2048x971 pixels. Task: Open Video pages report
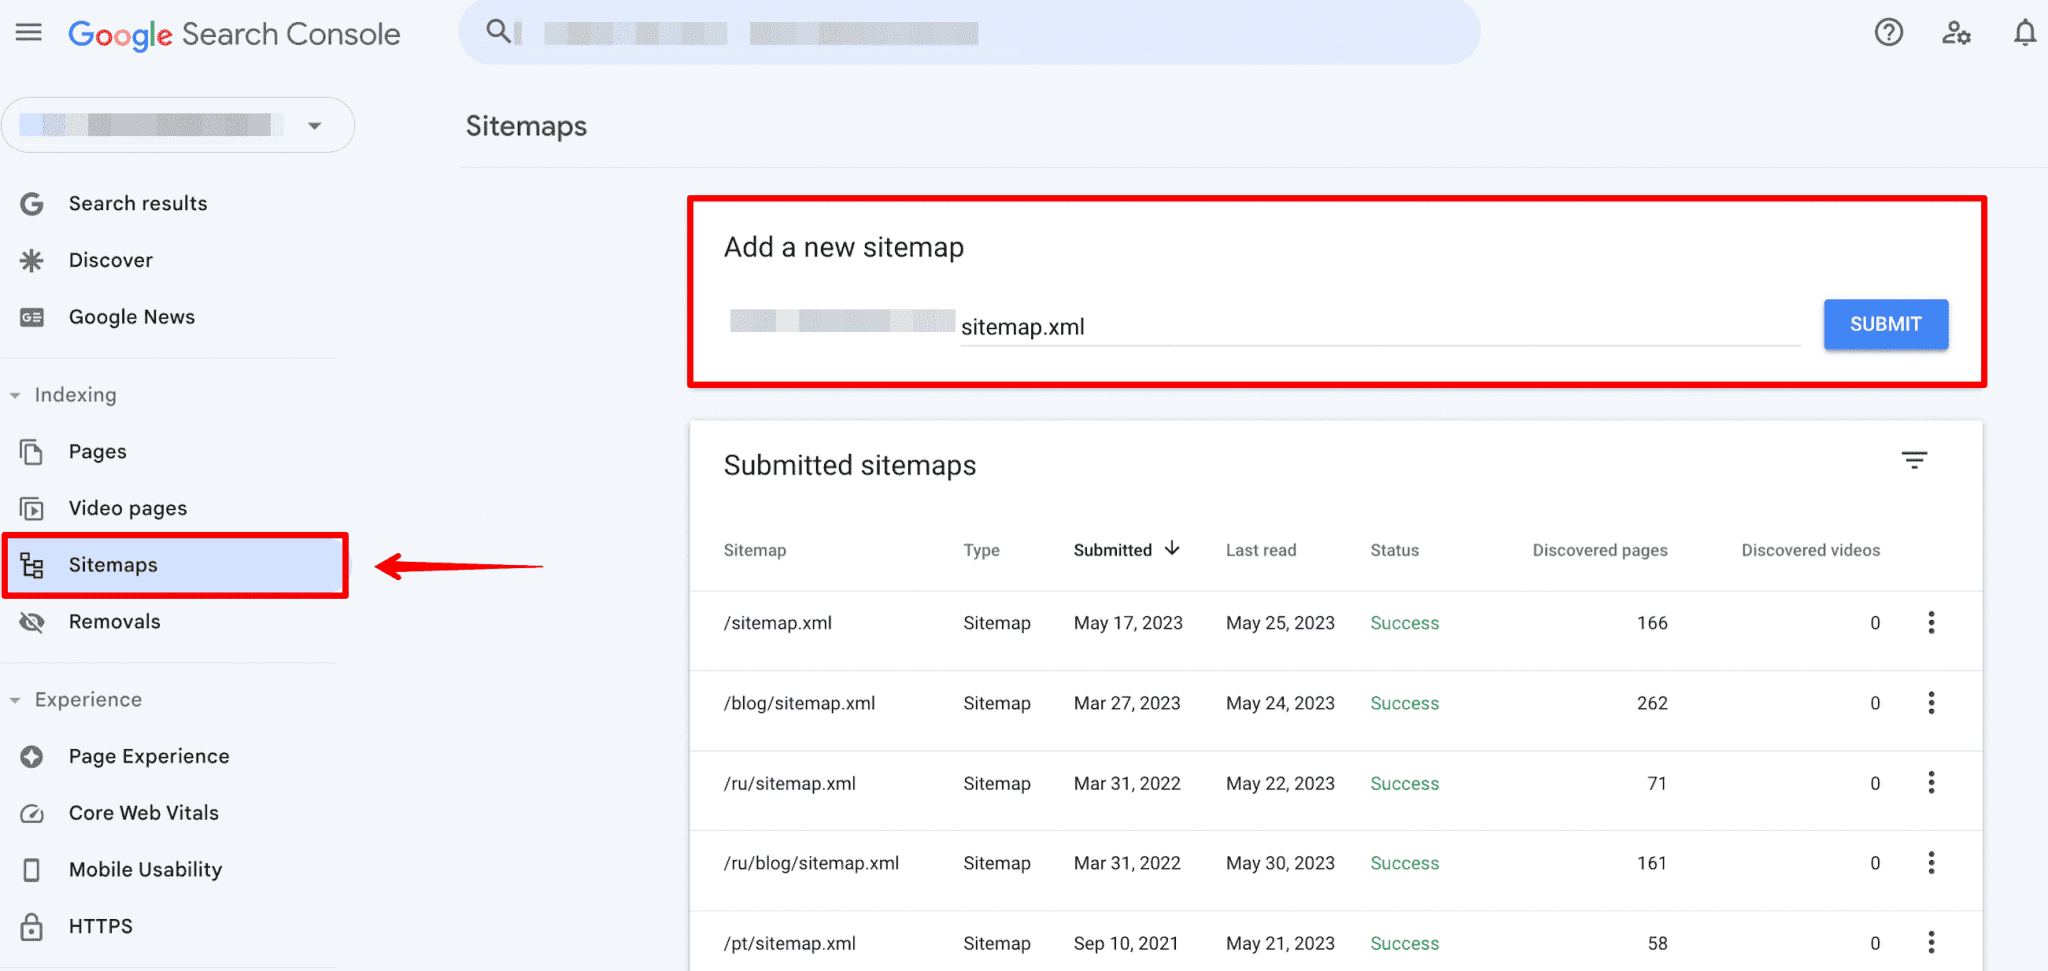click(x=128, y=509)
